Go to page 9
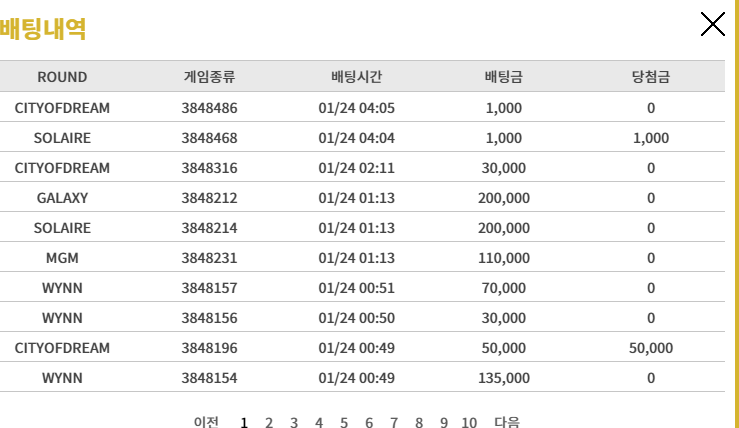 [443, 422]
